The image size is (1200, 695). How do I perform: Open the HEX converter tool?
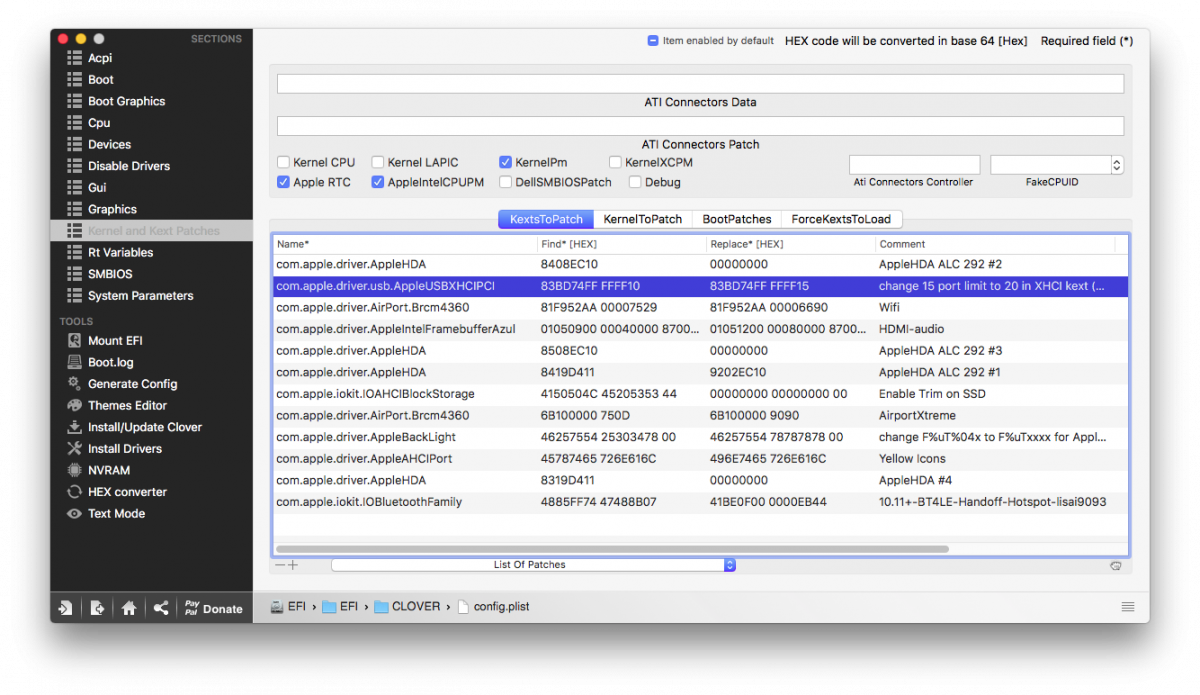(127, 492)
